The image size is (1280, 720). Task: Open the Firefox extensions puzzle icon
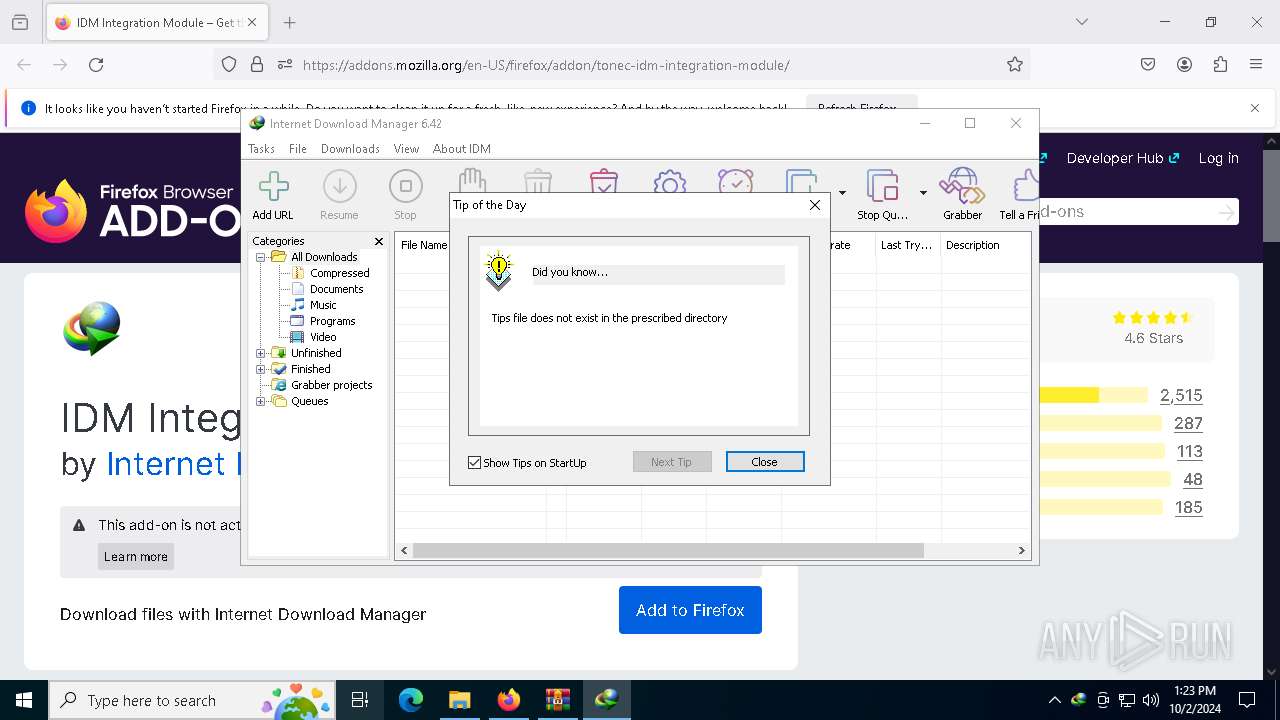1220,65
